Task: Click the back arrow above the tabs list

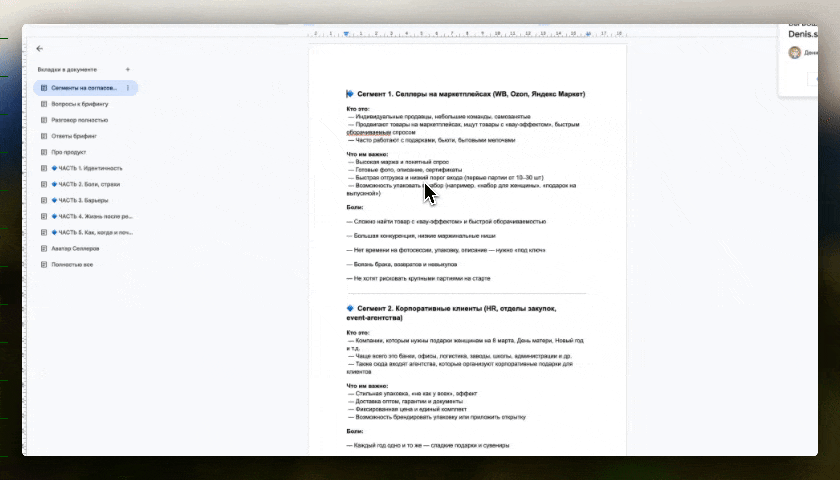Action: (x=40, y=48)
